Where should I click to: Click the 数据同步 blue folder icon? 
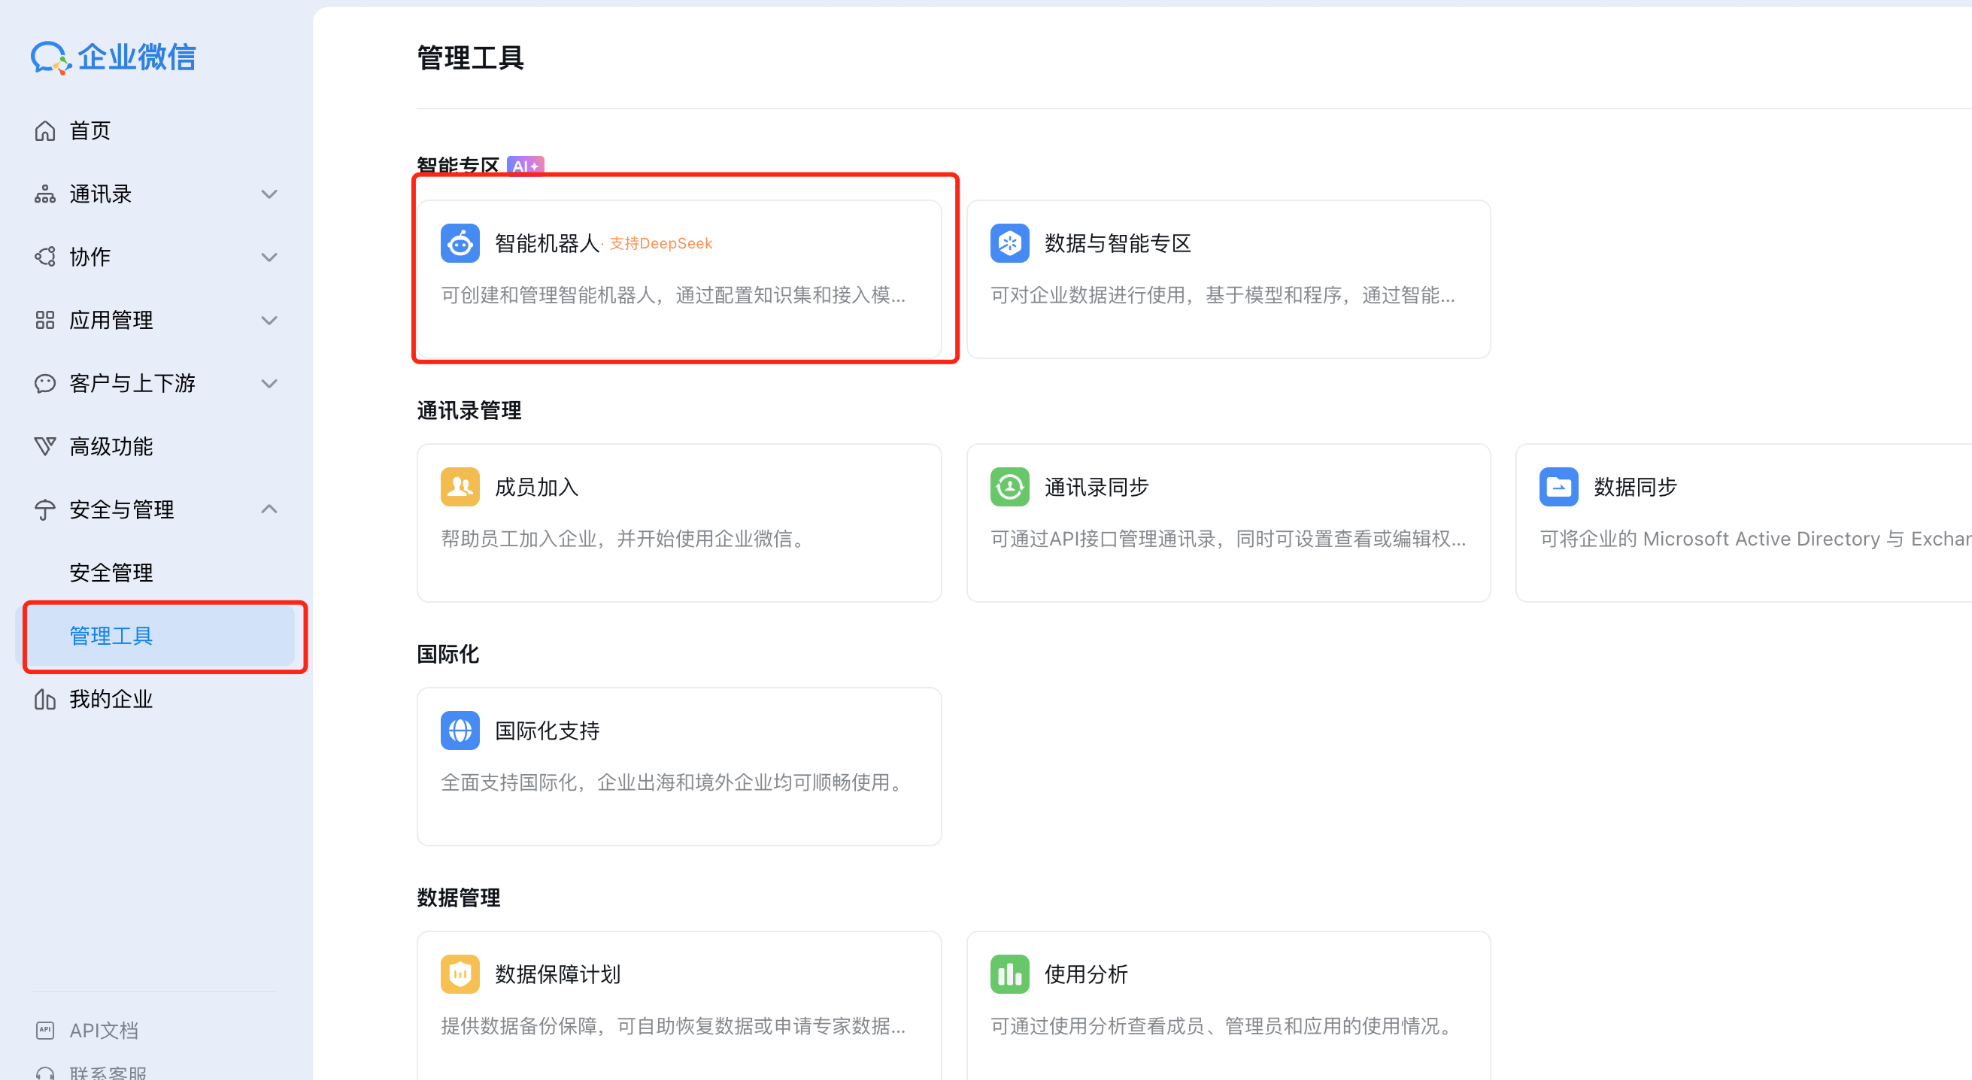click(x=1558, y=487)
